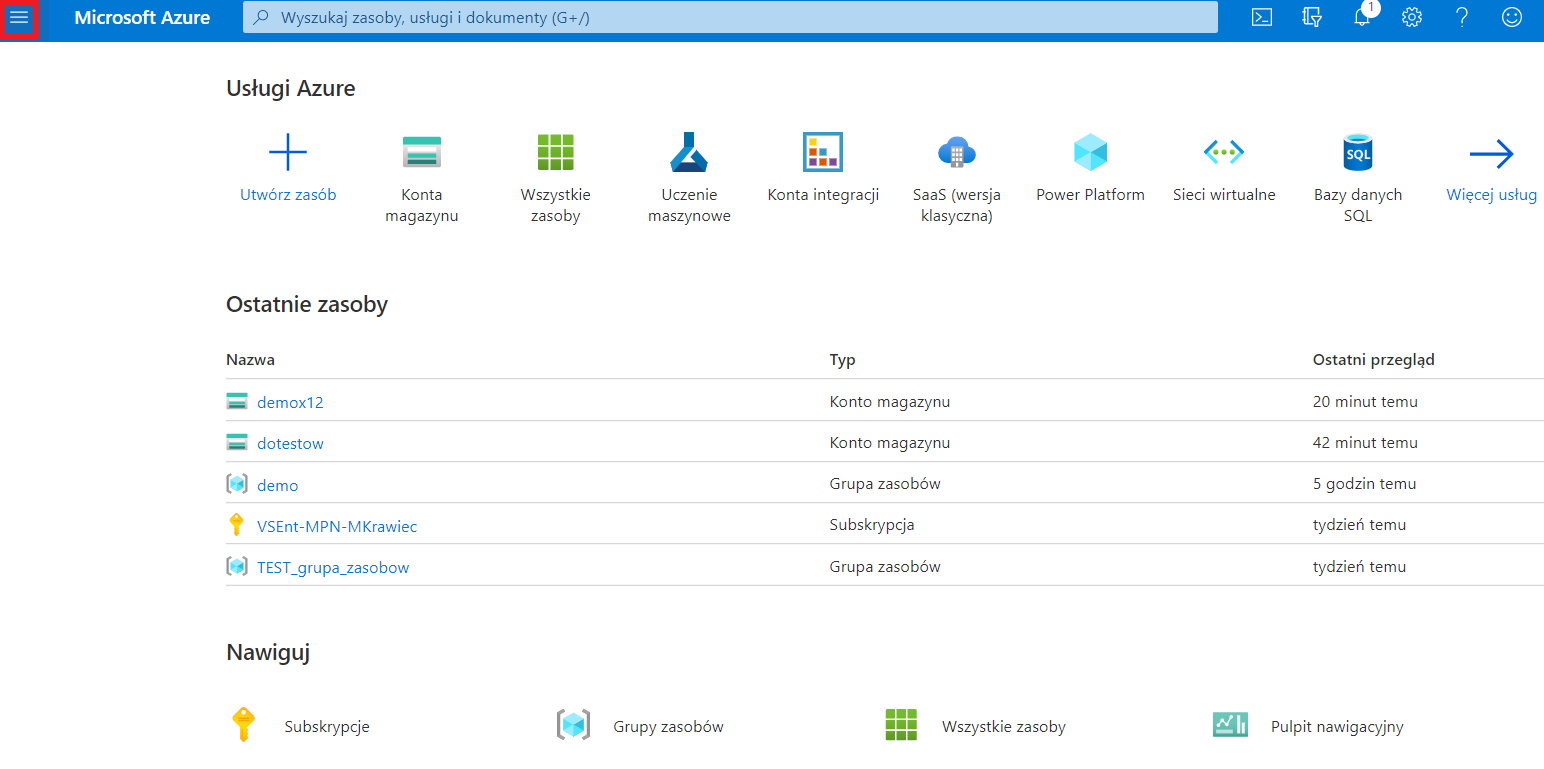1544x769 pixels.
Task: Click resource group icon beside TEST_grupa_zasobow
Action: pos(237,566)
